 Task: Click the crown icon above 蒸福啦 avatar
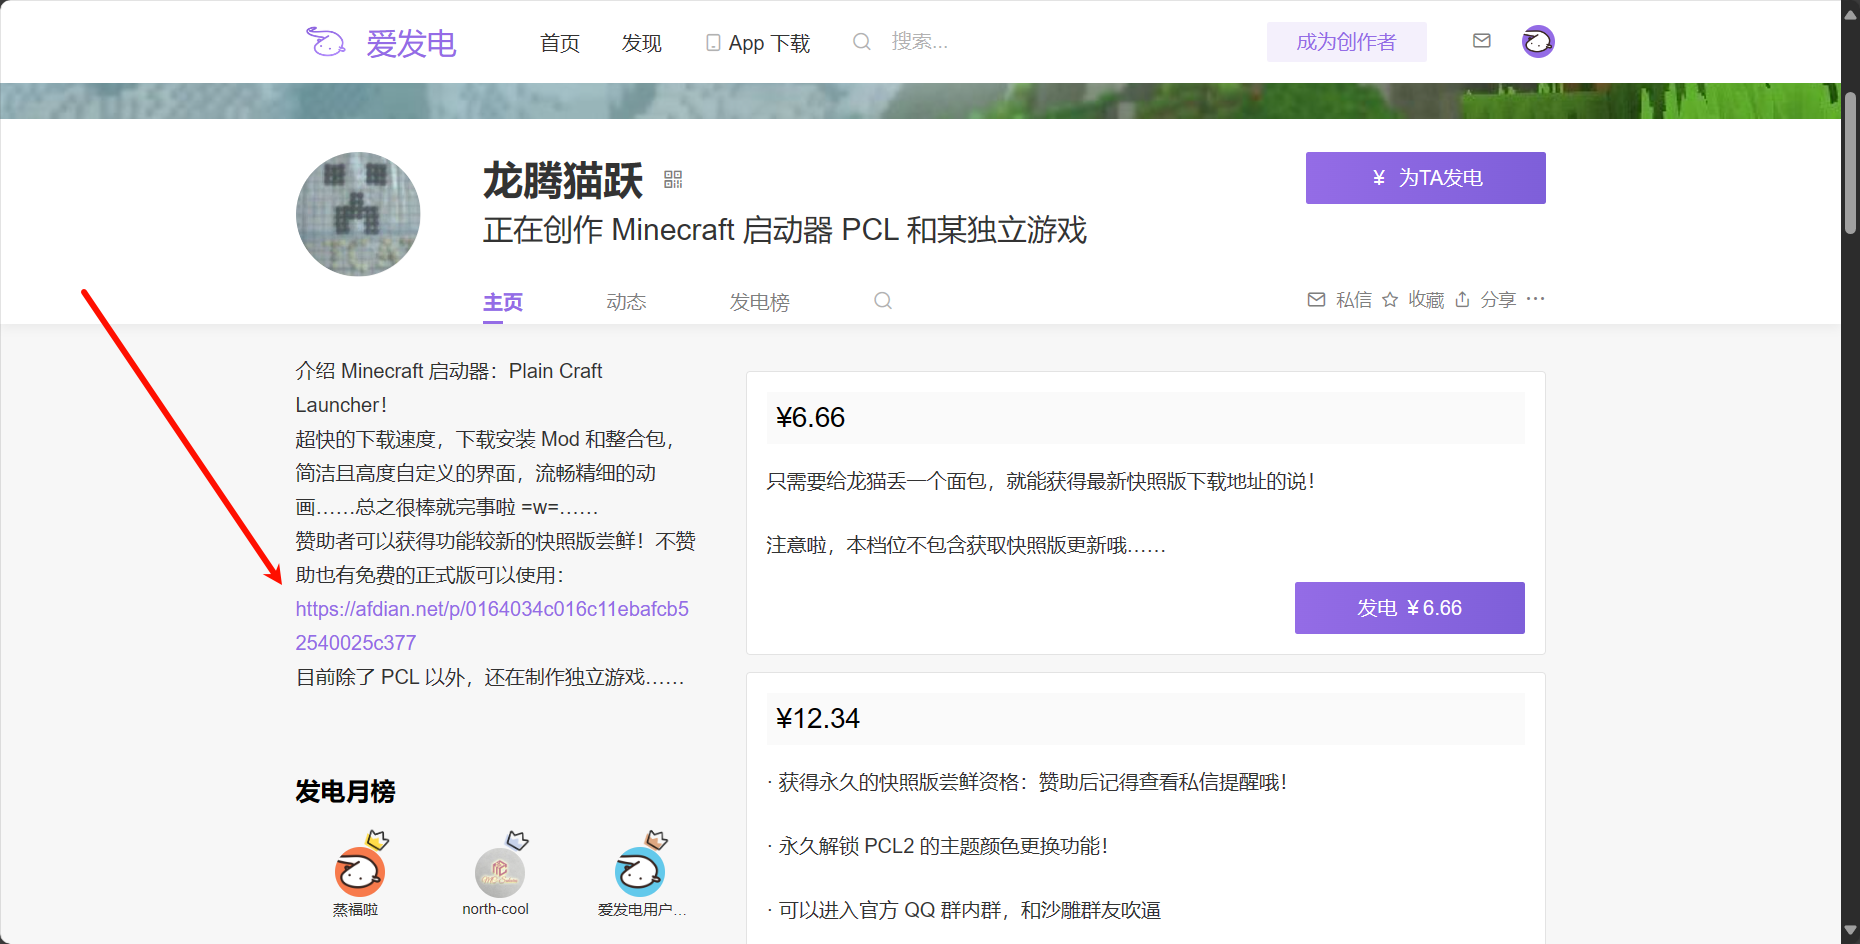378,840
